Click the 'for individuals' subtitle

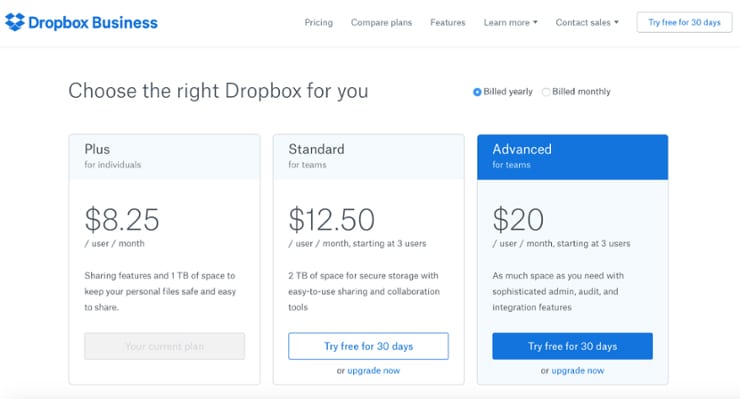113,165
